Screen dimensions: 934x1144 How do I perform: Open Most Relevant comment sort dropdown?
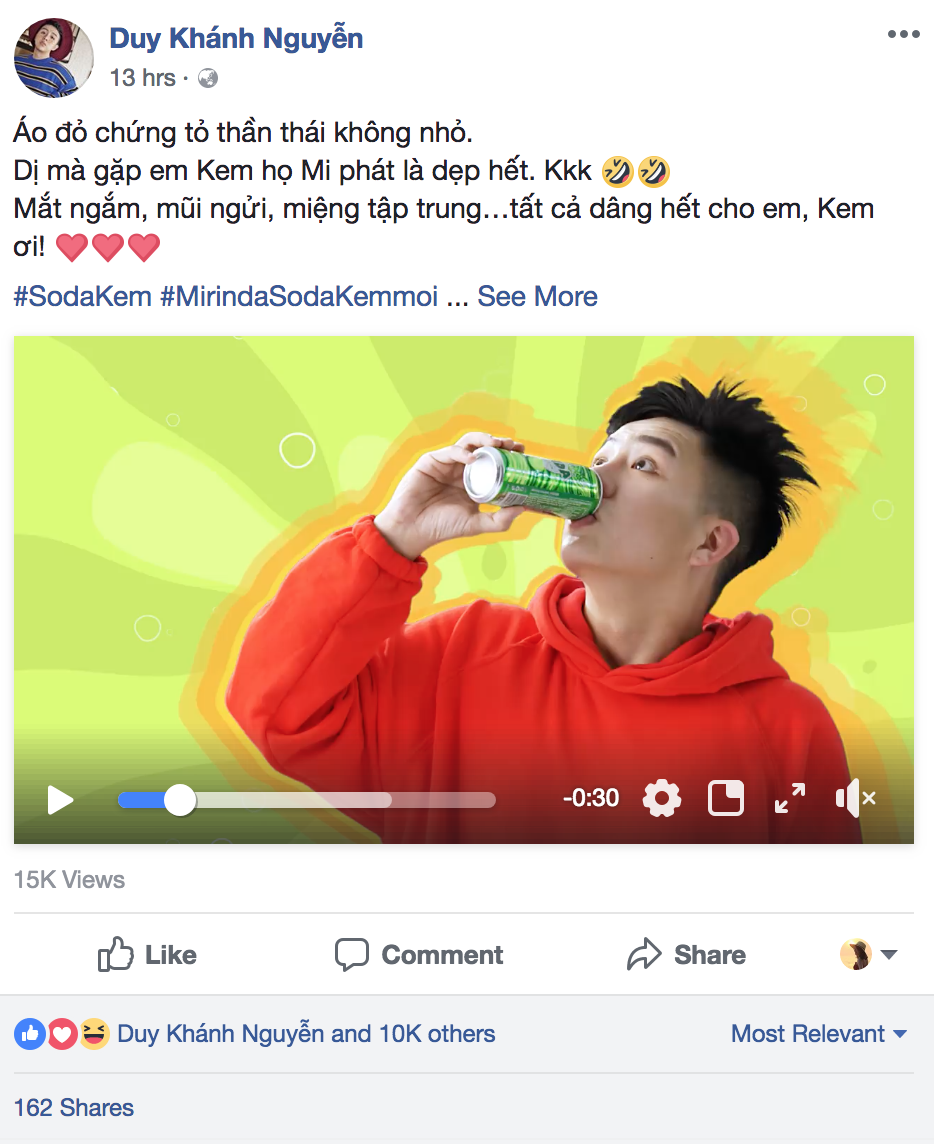coord(819,1034)
